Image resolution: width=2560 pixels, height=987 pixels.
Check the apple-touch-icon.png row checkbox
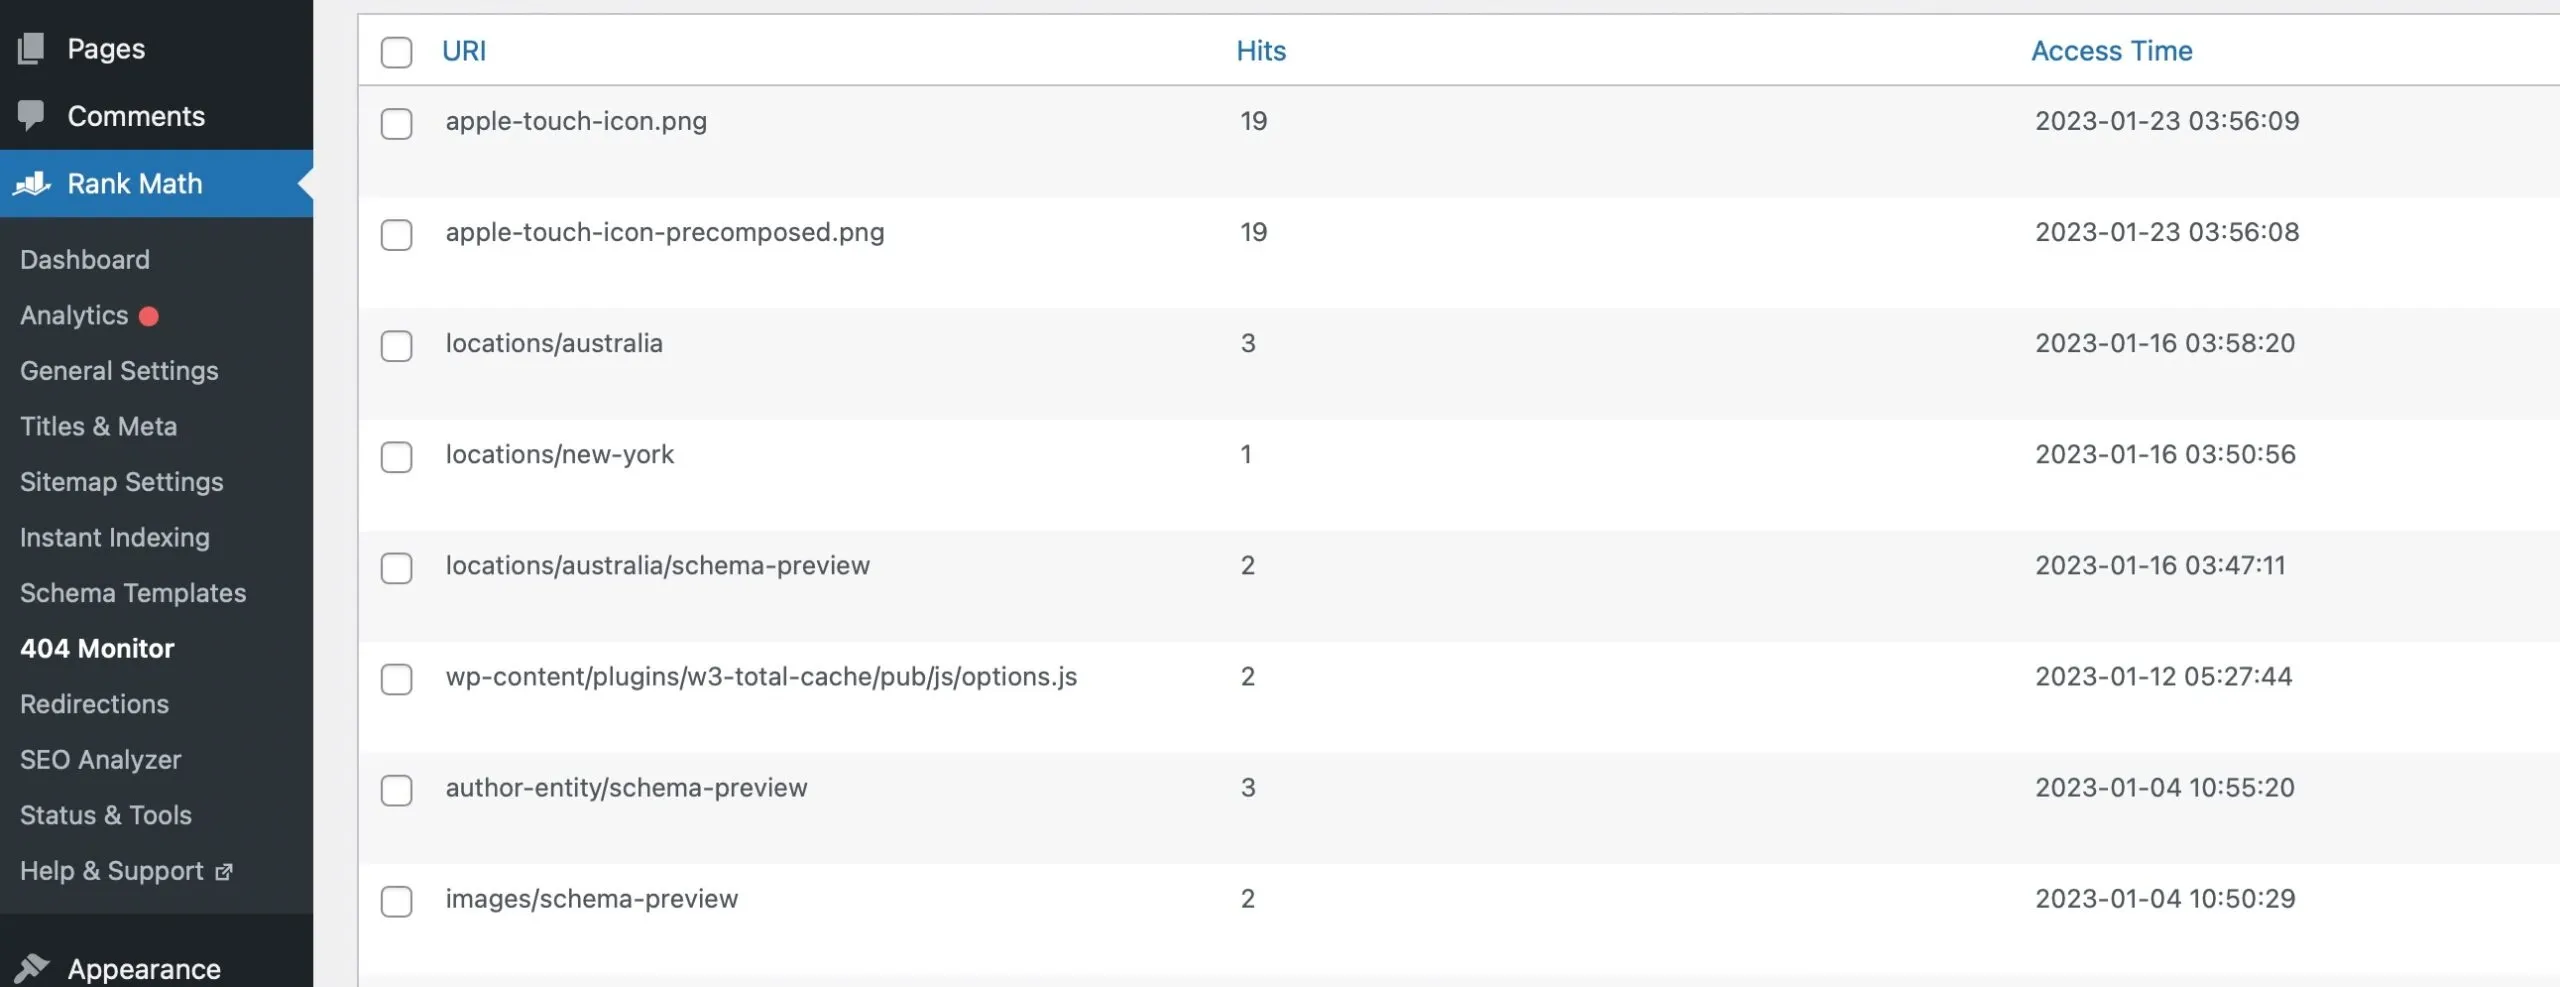tap(396, 124)
